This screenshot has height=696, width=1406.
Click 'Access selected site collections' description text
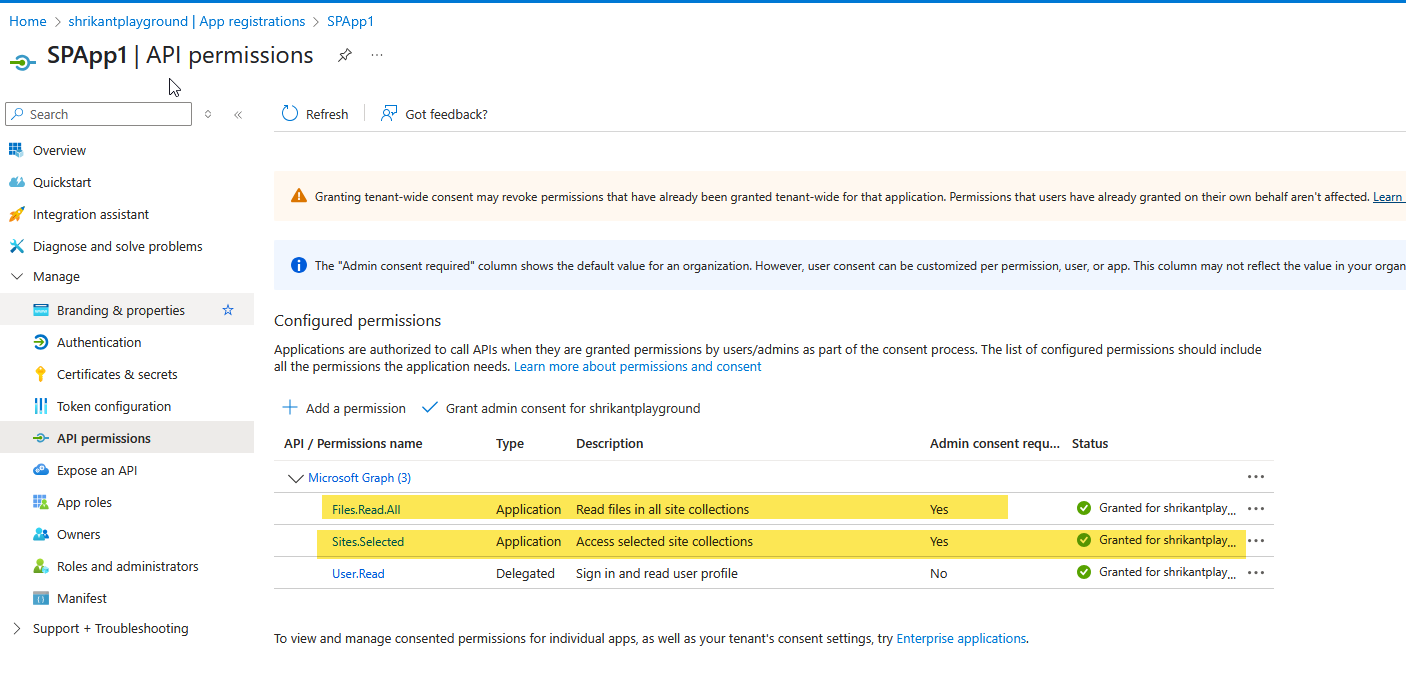coord(664,541)
